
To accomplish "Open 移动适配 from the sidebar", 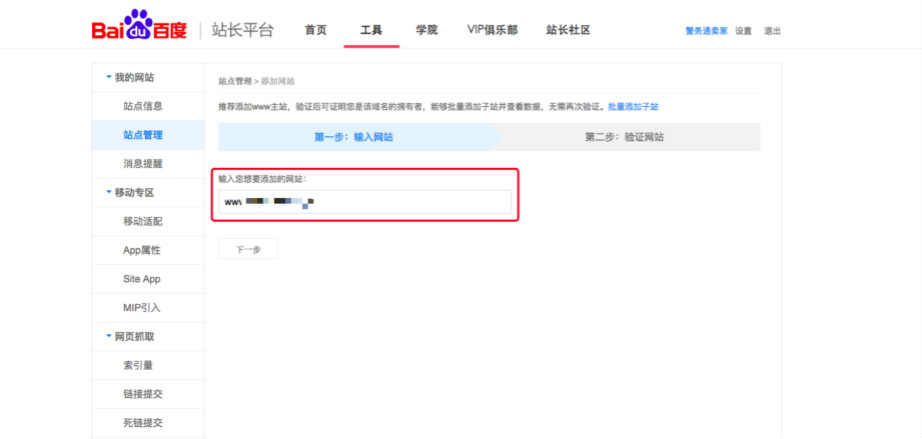I will point(143,221).
